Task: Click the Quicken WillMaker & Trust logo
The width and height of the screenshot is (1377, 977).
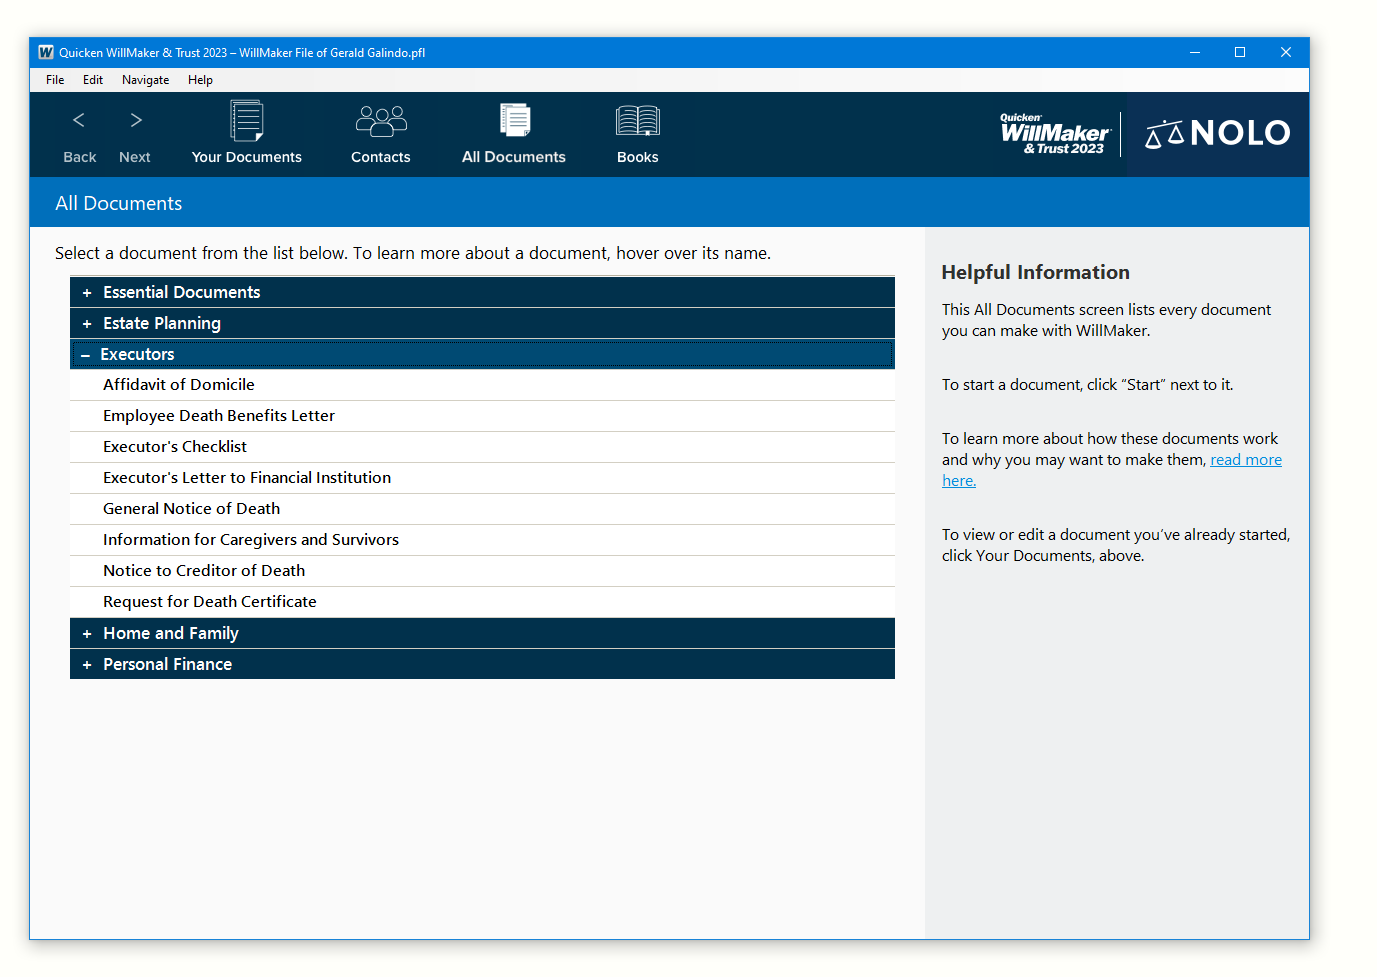Action: click(x=1054, y=134)
